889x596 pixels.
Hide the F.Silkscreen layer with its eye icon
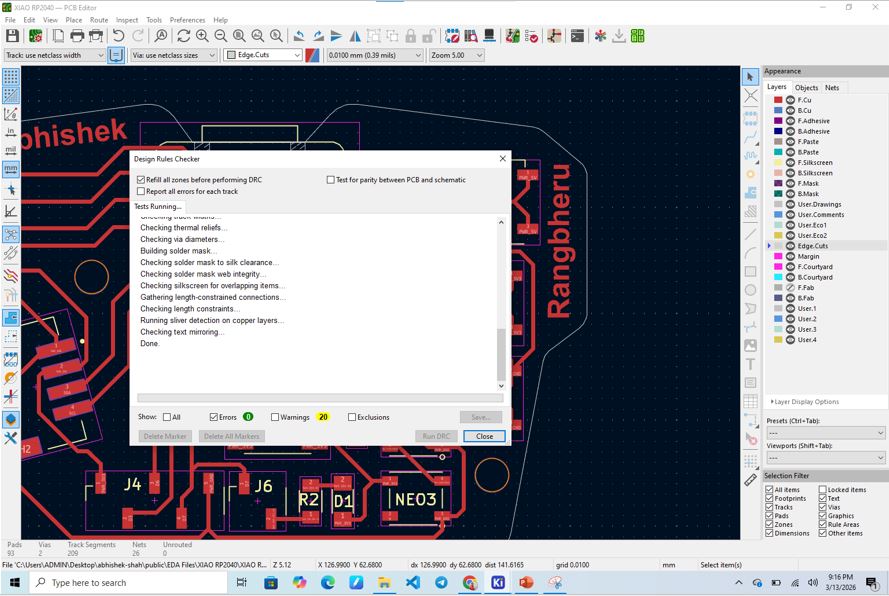tap(790, 162)
